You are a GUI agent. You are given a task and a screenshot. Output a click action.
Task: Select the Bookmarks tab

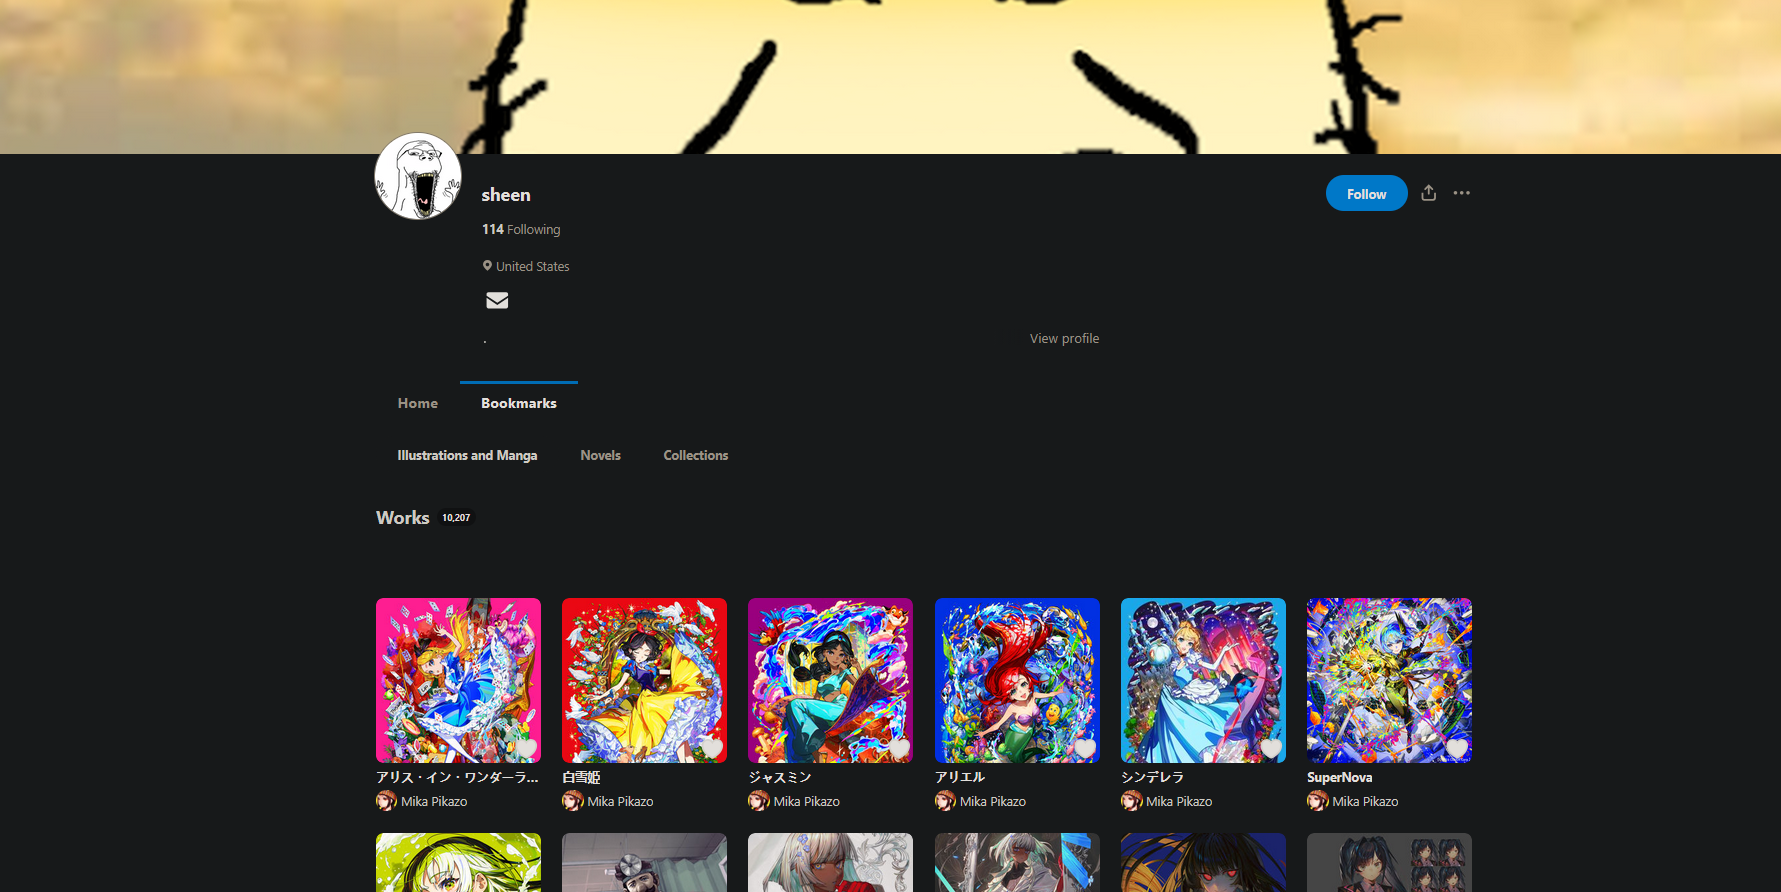click(518, 403)
